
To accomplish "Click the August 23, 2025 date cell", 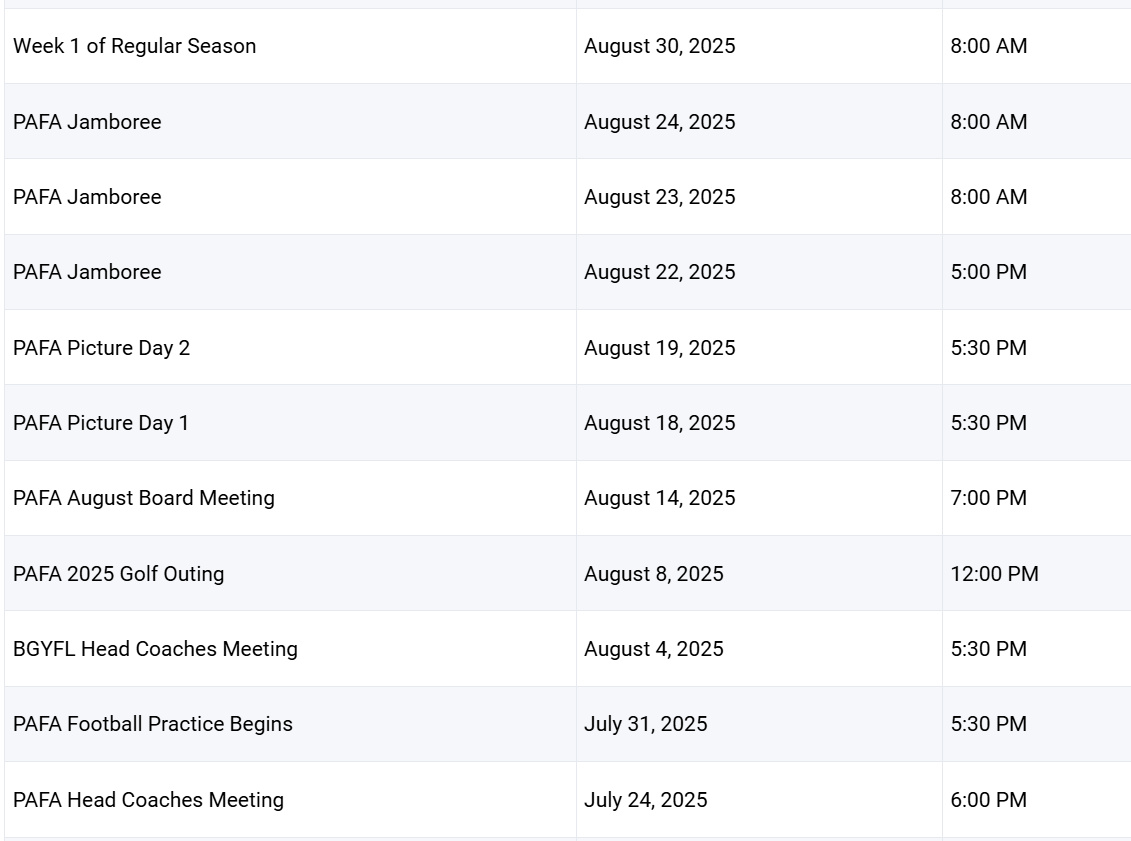I will 659,197.
